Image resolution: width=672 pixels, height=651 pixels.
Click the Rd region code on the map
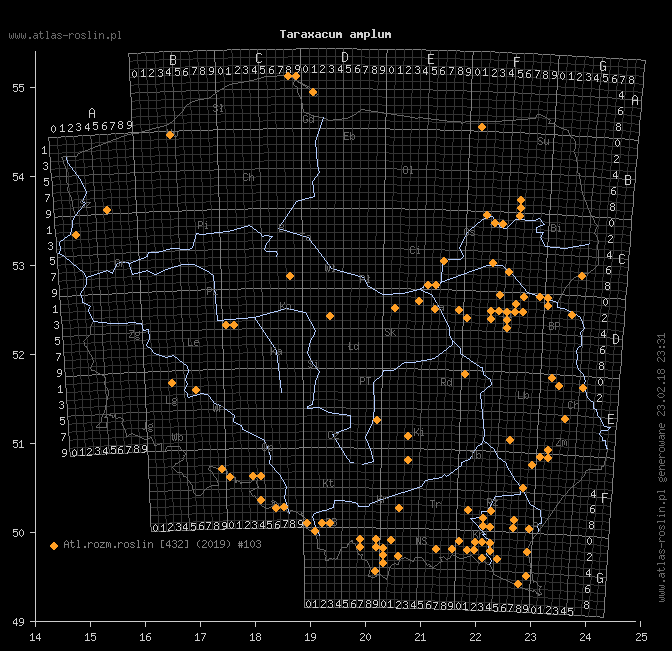(x=447, y=382)
